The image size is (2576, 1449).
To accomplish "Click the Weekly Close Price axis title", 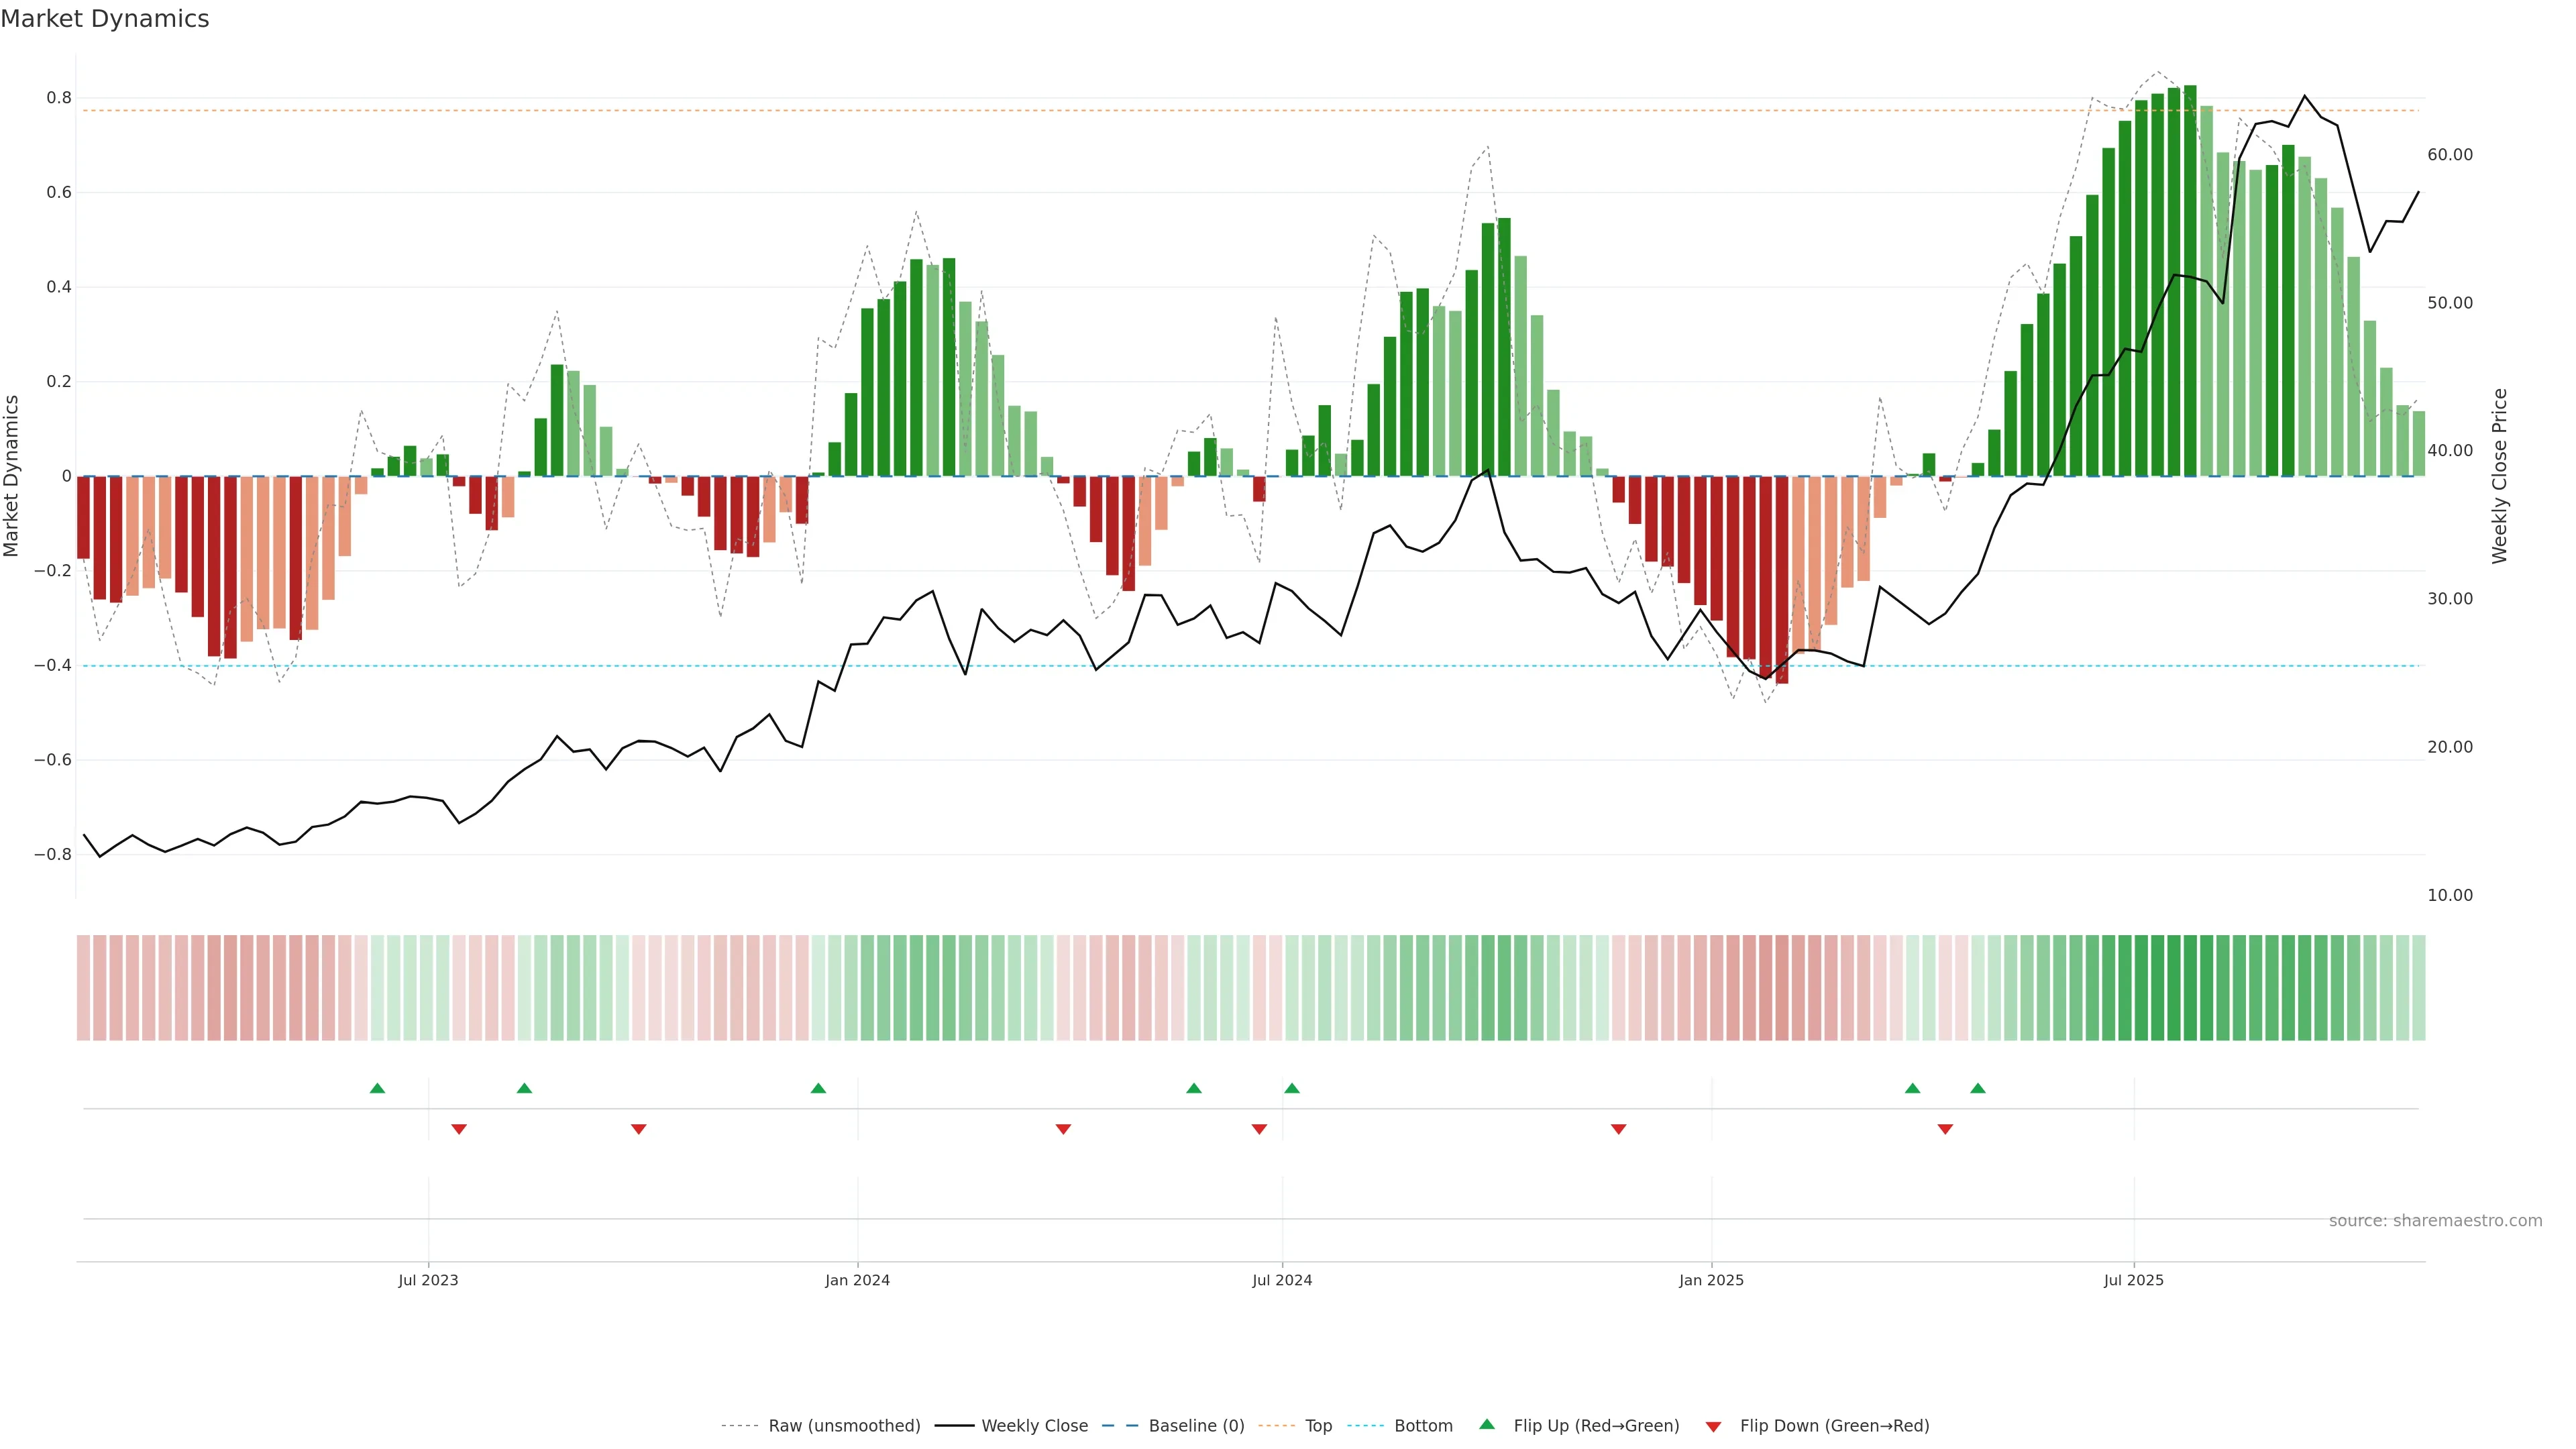I will pos(2500,476).
